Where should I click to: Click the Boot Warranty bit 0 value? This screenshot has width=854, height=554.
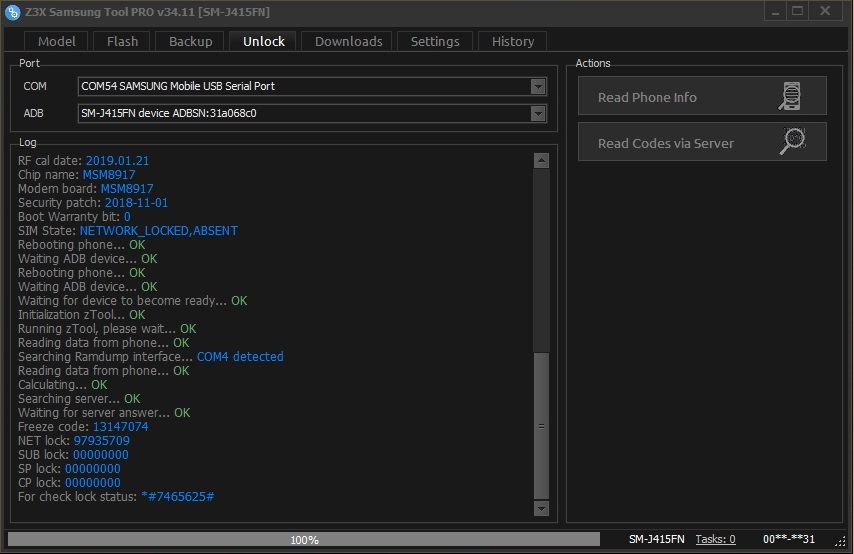pos(127,217)
